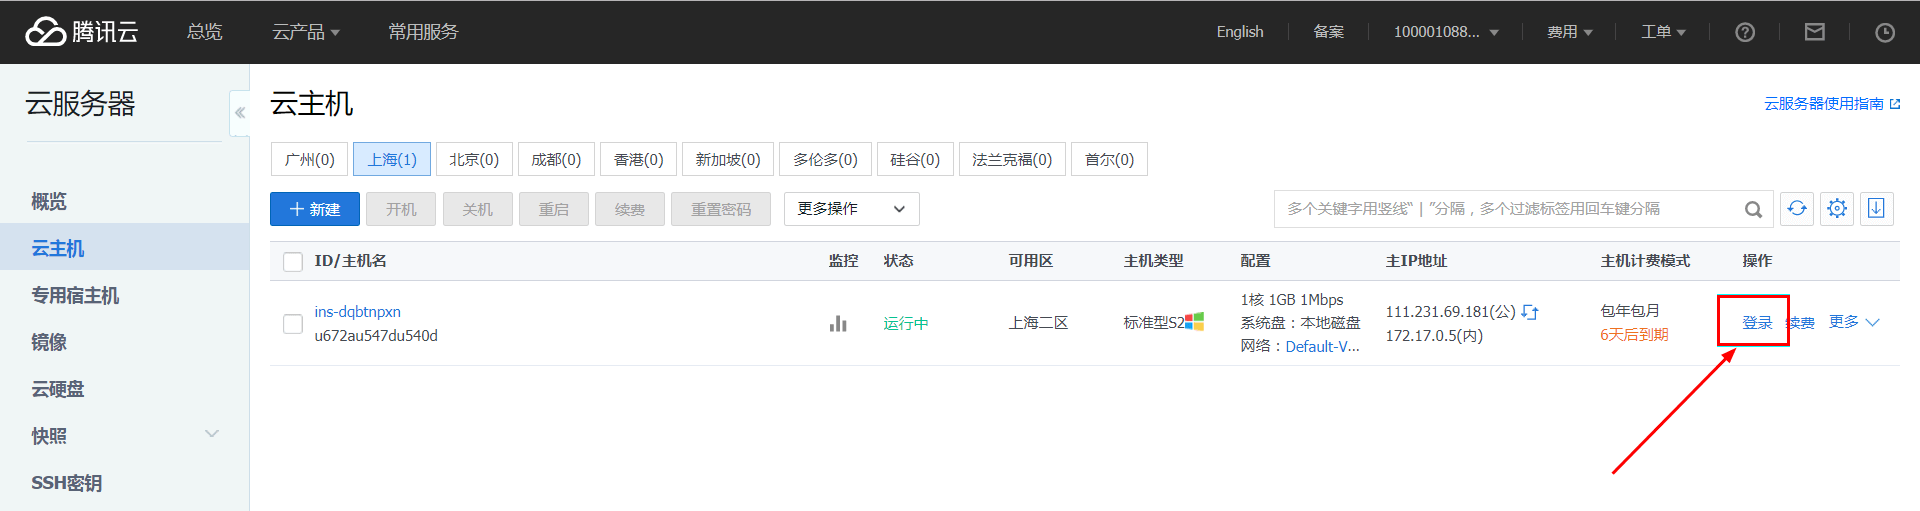The height and width of the screenshot is (511, 1920).
Task: Expand the 更多 actions for the instance
Action: [x=1854, y=322]
